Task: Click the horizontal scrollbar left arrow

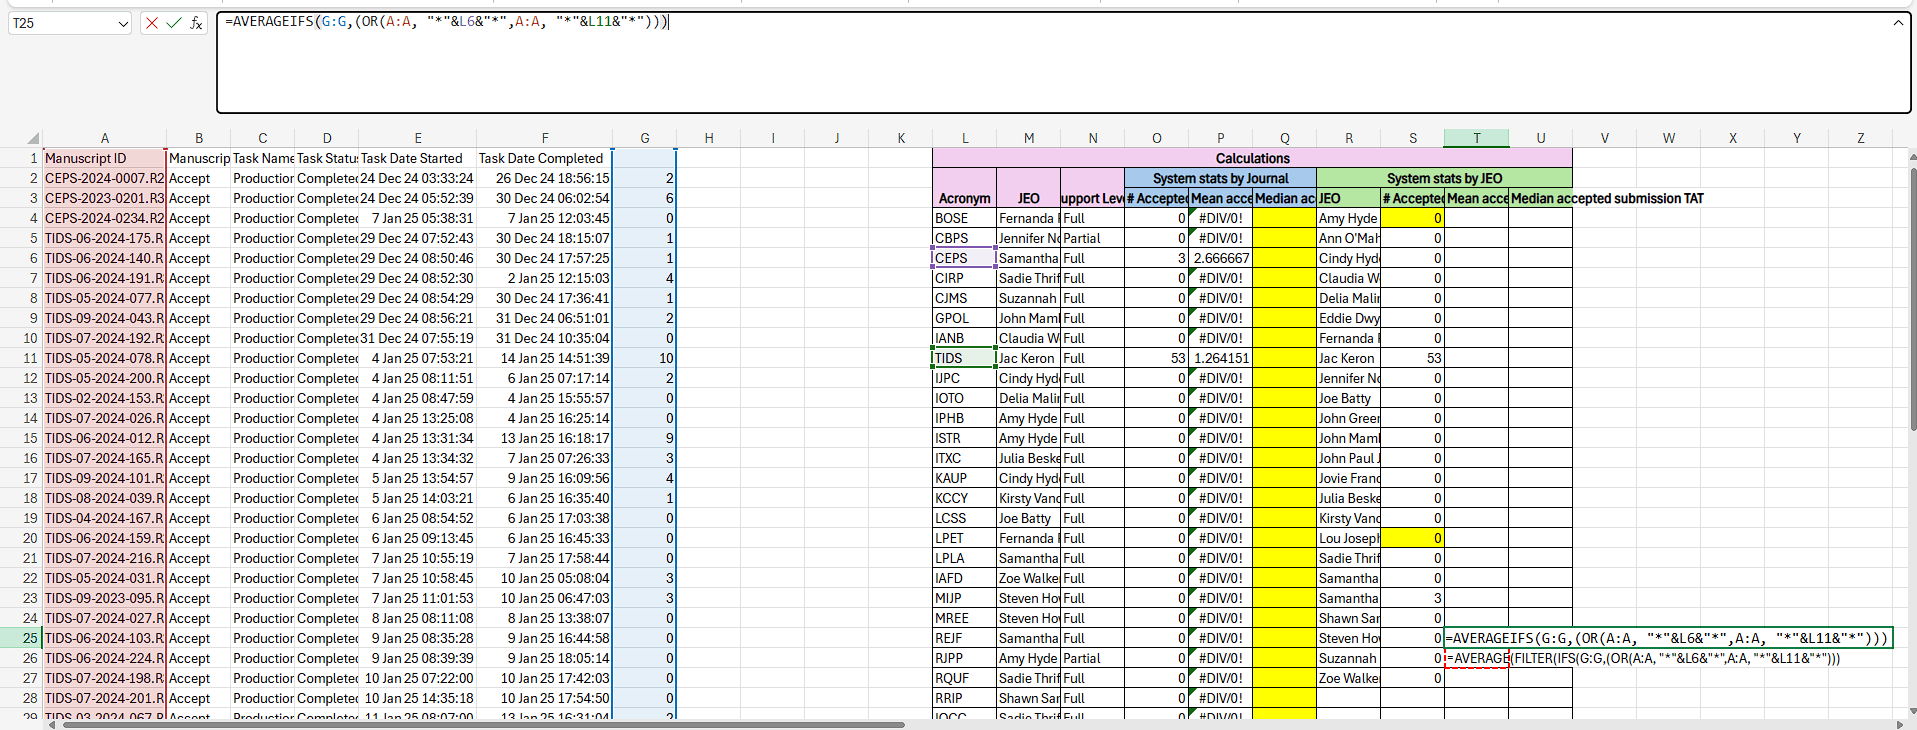Action: coord(52,724)
